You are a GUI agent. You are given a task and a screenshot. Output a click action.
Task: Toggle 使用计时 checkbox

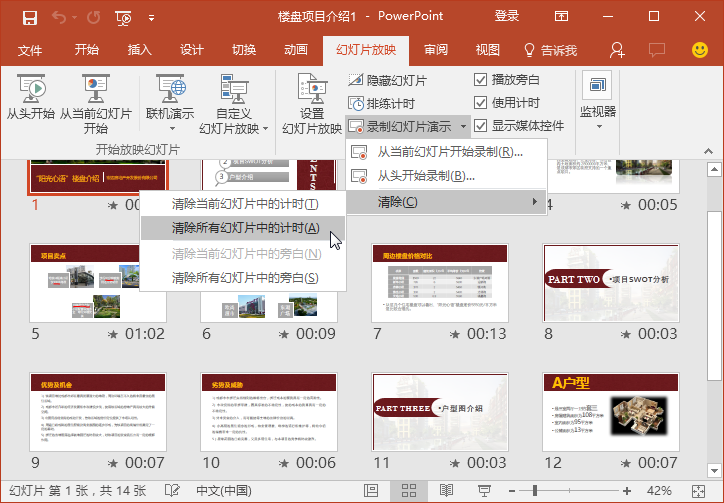[481, 103]
